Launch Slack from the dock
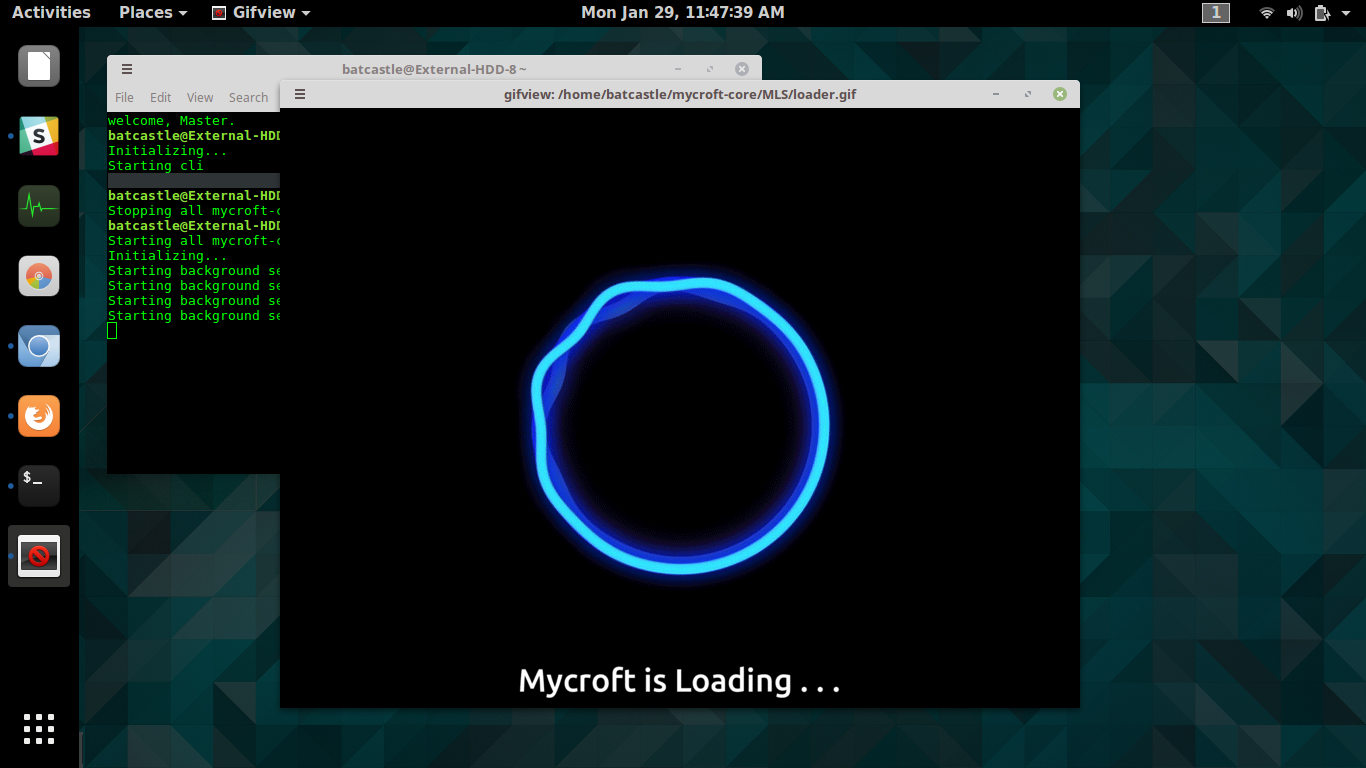Image resolution: width=1366 pixels, height=768 pixels. click(x=39, y=136)
